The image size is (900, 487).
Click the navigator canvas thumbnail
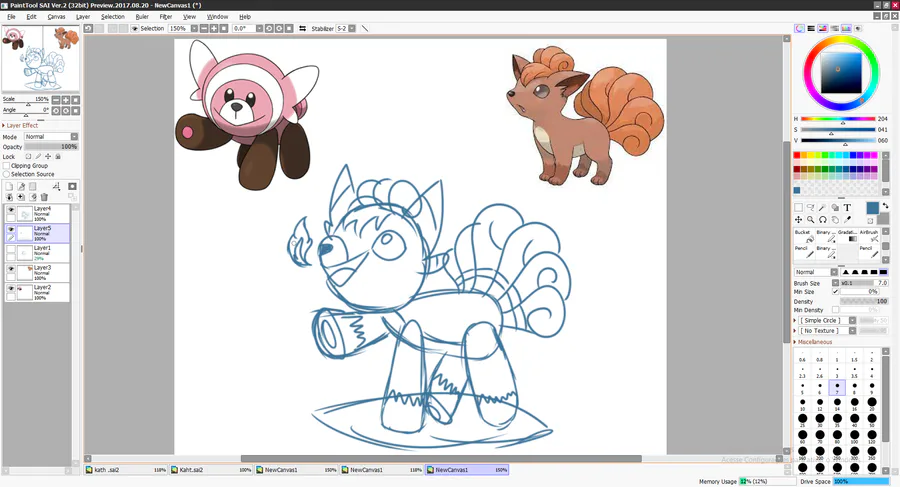click(40, 58)
